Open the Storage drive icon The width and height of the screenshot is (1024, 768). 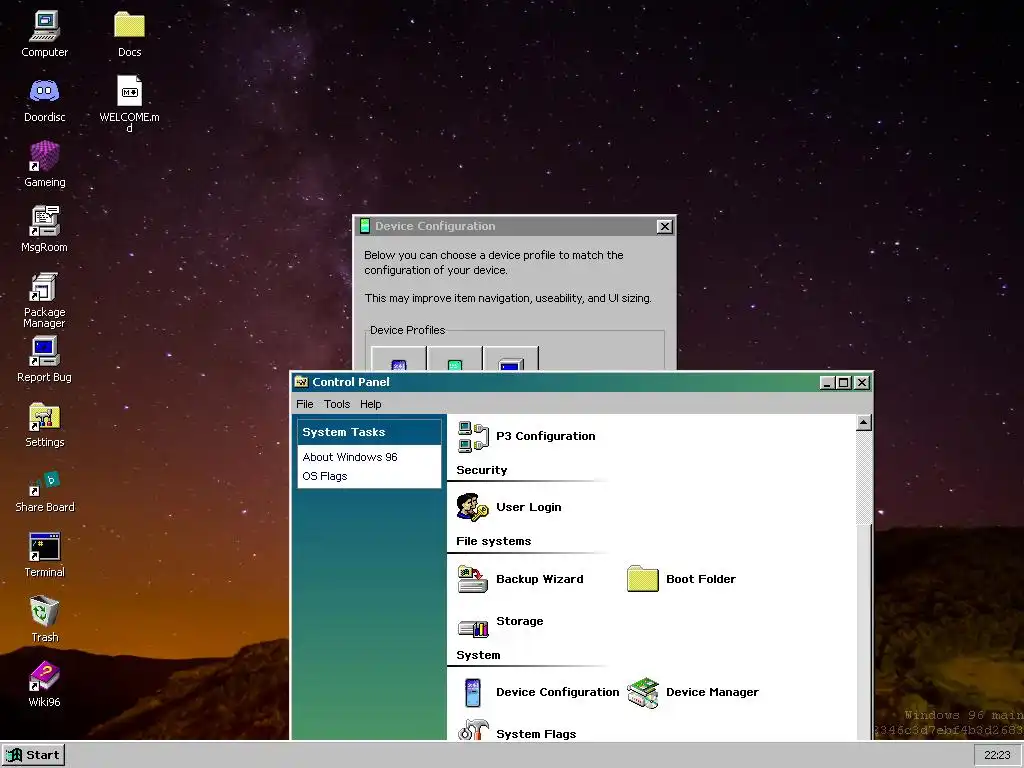pyautogui.click(x=473, y=628)
